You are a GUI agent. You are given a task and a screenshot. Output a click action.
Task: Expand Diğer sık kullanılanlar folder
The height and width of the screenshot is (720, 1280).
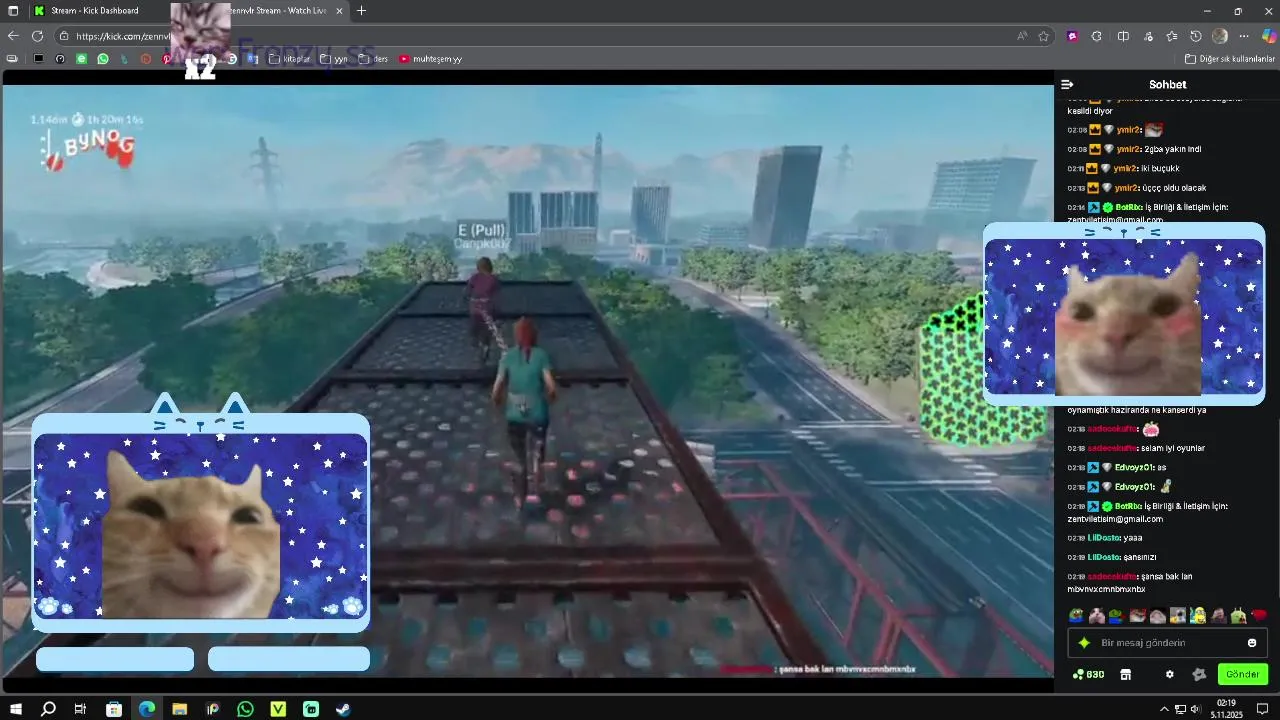[x=1229, y=59]
